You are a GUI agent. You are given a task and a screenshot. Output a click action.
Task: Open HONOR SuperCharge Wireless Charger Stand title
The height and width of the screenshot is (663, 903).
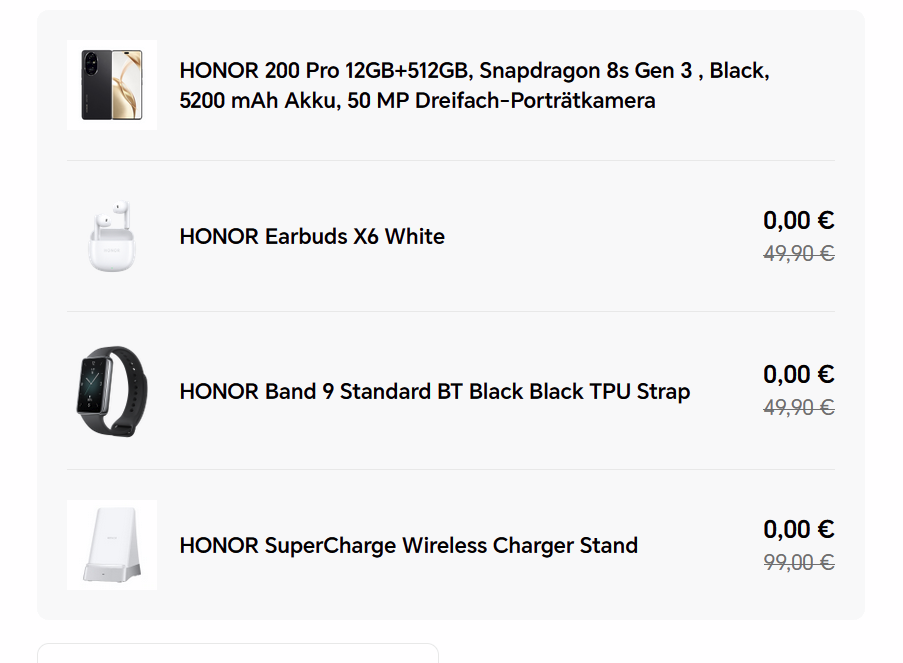pos(408,546)
